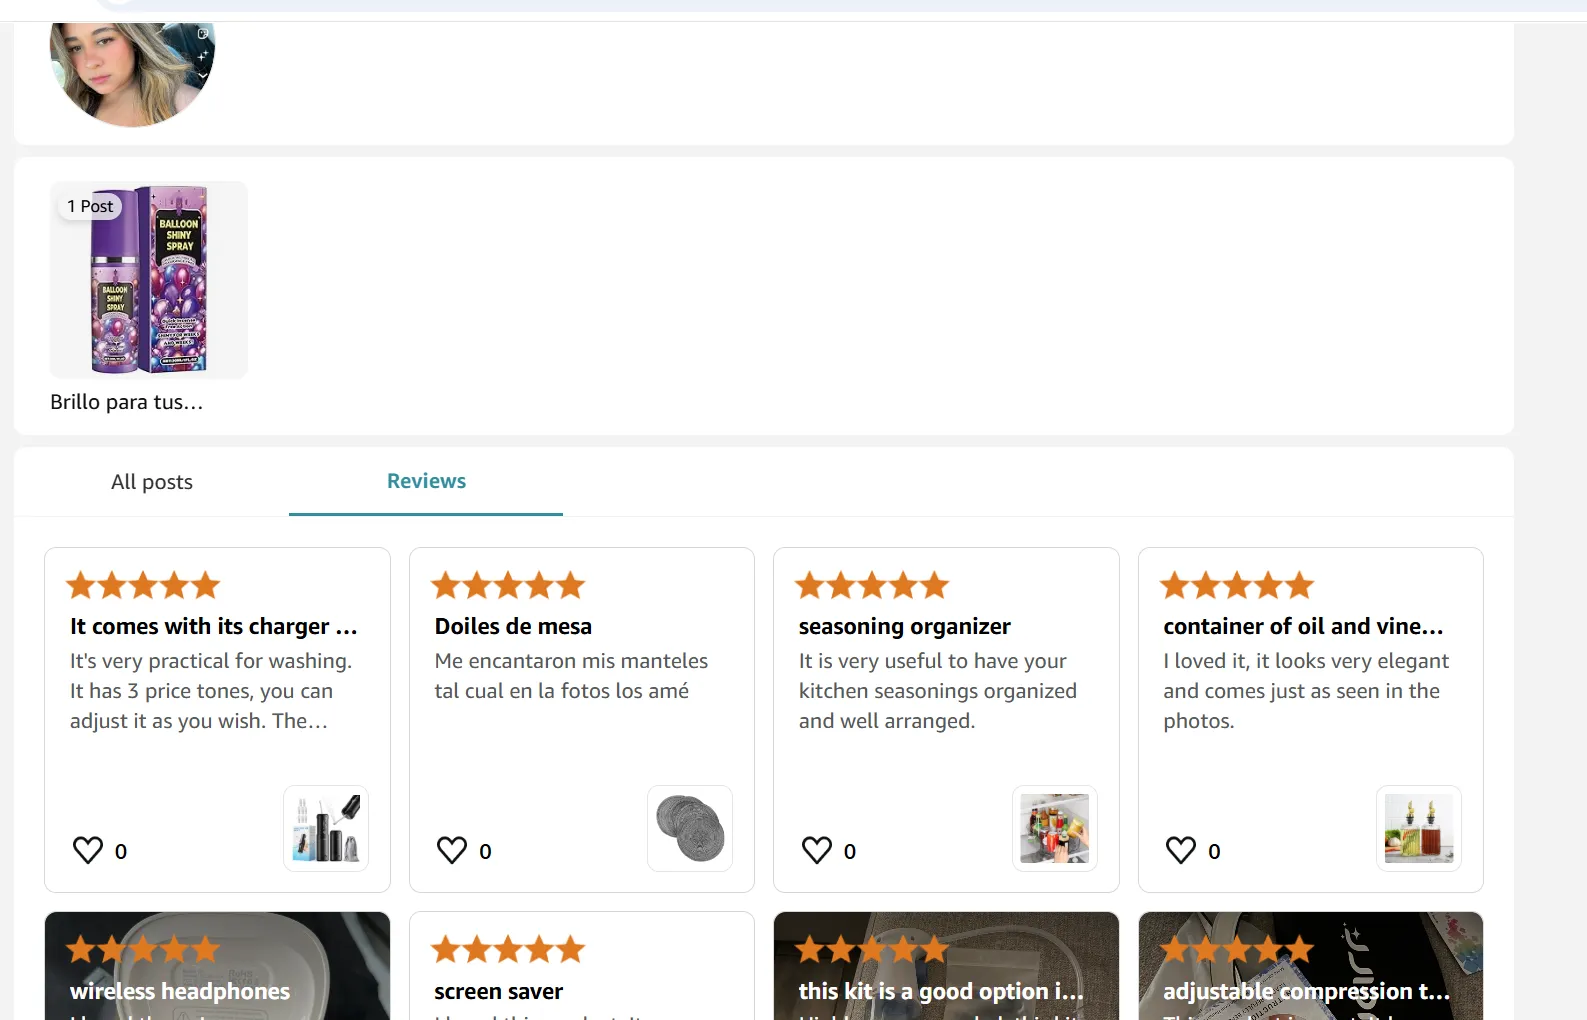Read 'It is very useful to have' review text
The image size is (1587, 1020).
938,691
